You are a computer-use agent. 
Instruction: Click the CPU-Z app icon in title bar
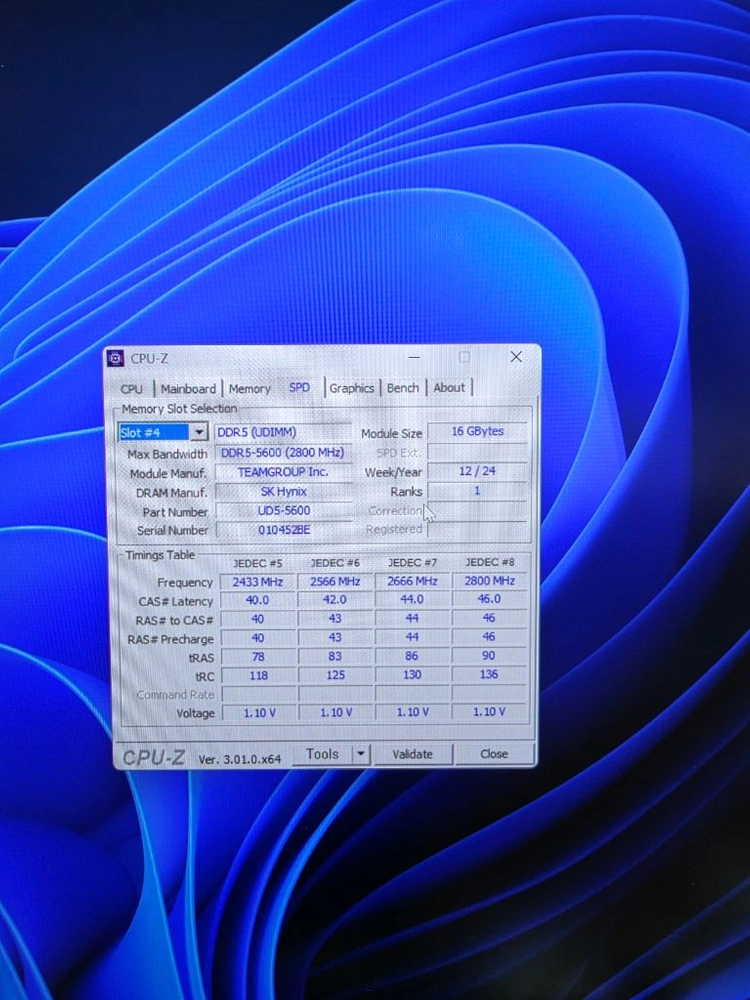click(115, 358)
